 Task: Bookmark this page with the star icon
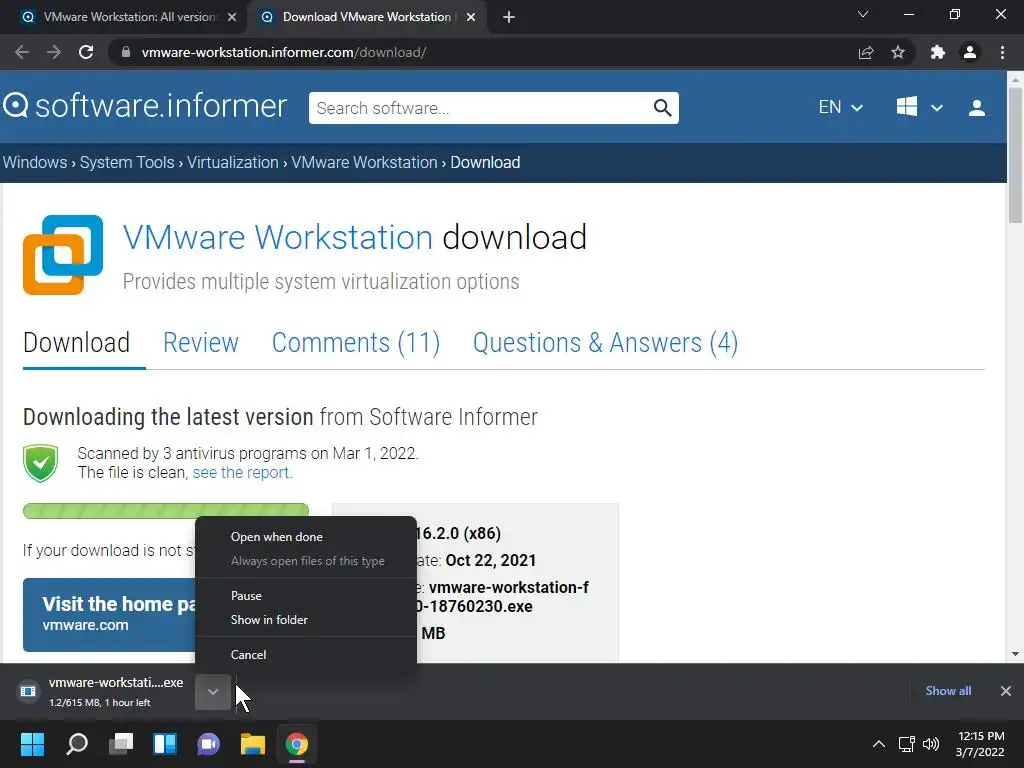898,52
